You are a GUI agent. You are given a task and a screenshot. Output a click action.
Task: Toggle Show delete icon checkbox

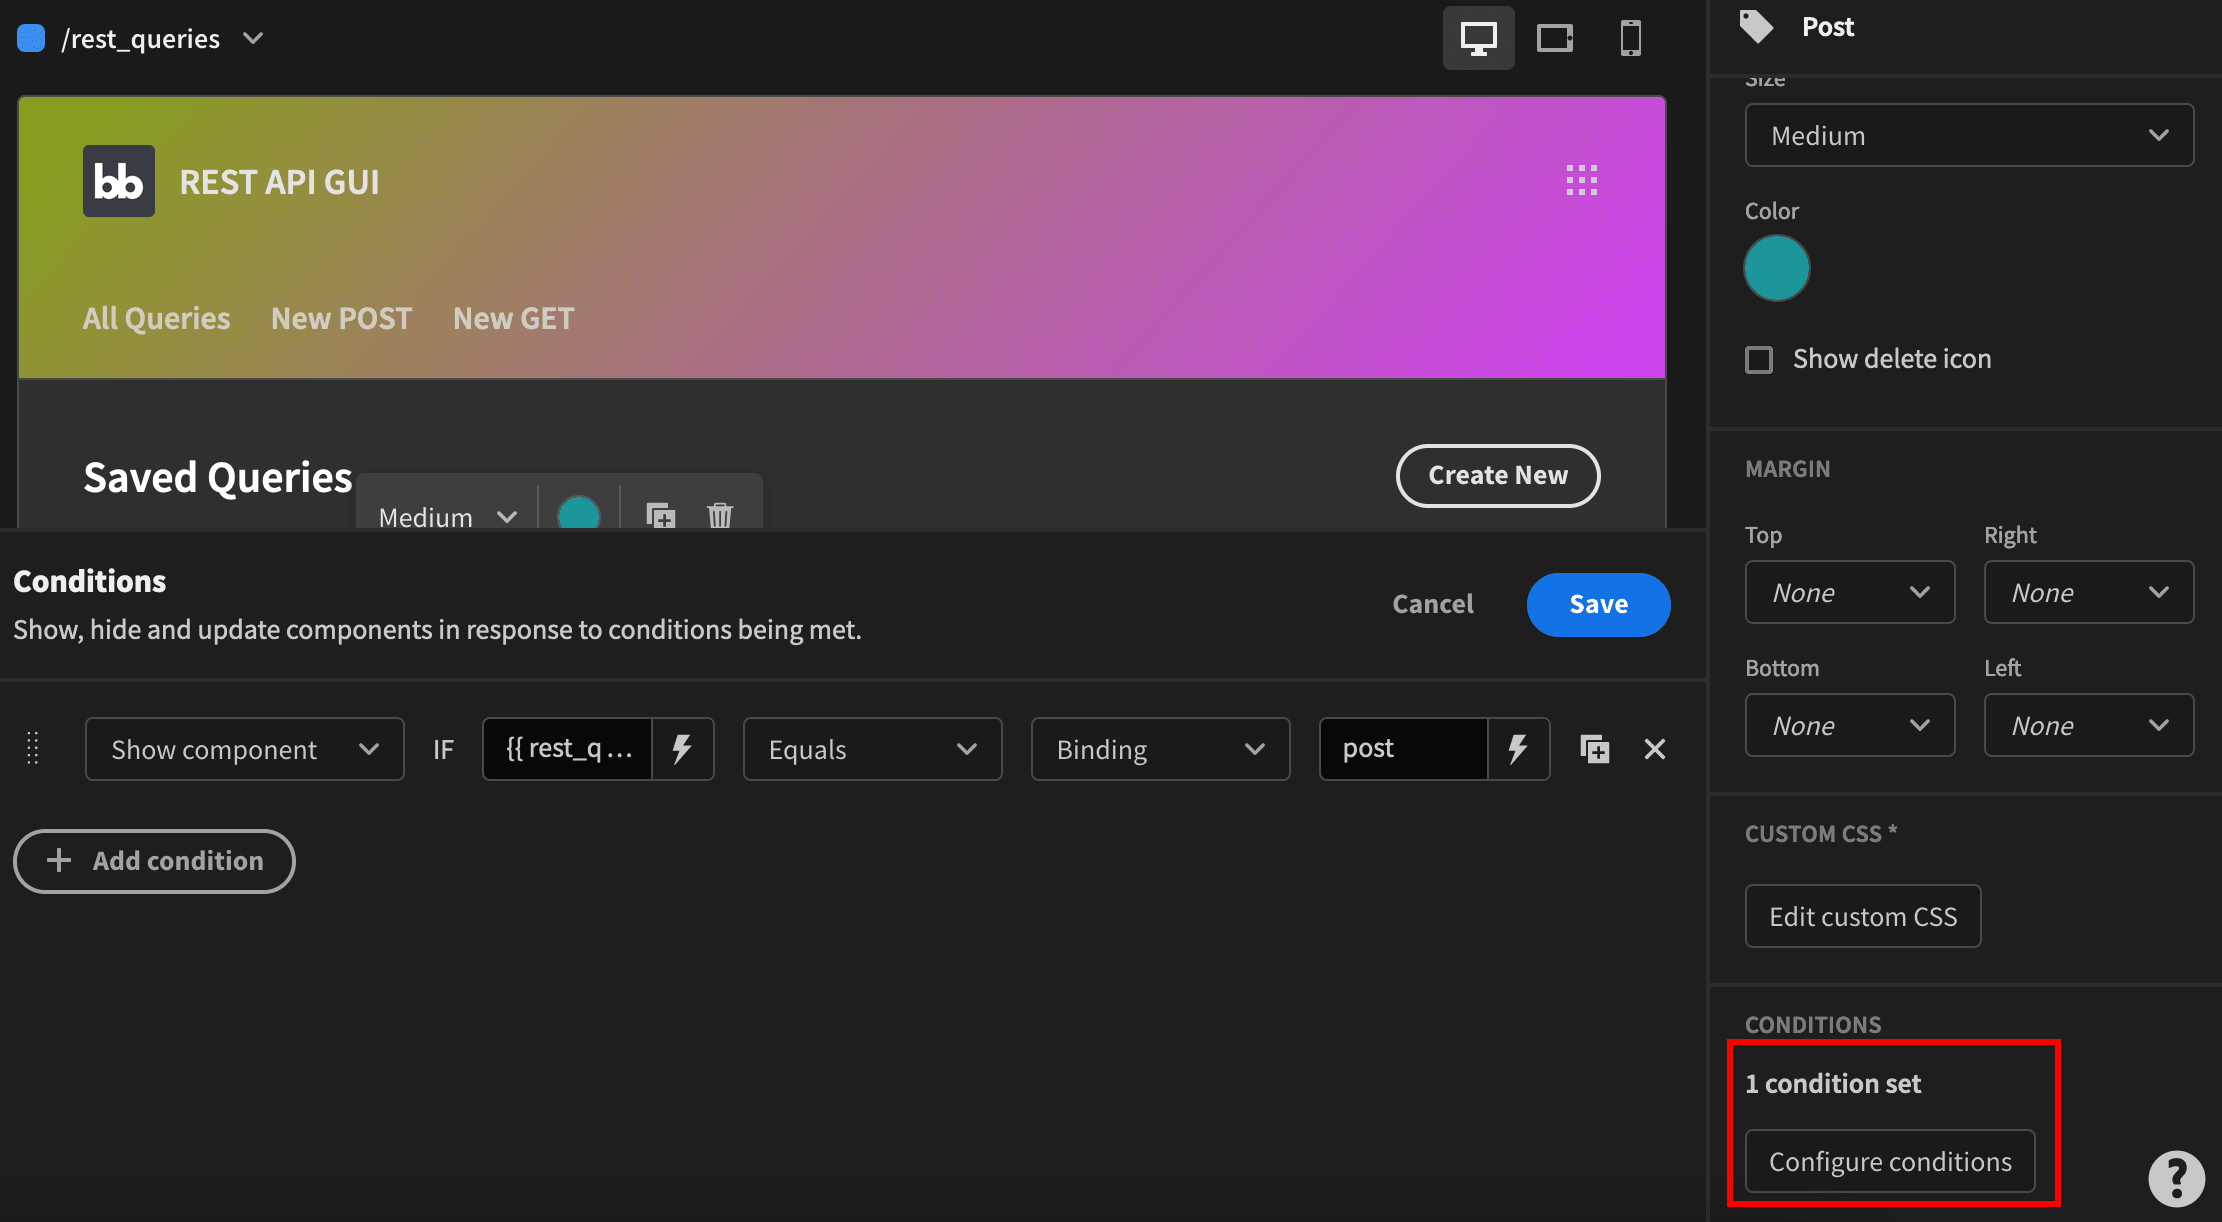(x=1759, y=360)
